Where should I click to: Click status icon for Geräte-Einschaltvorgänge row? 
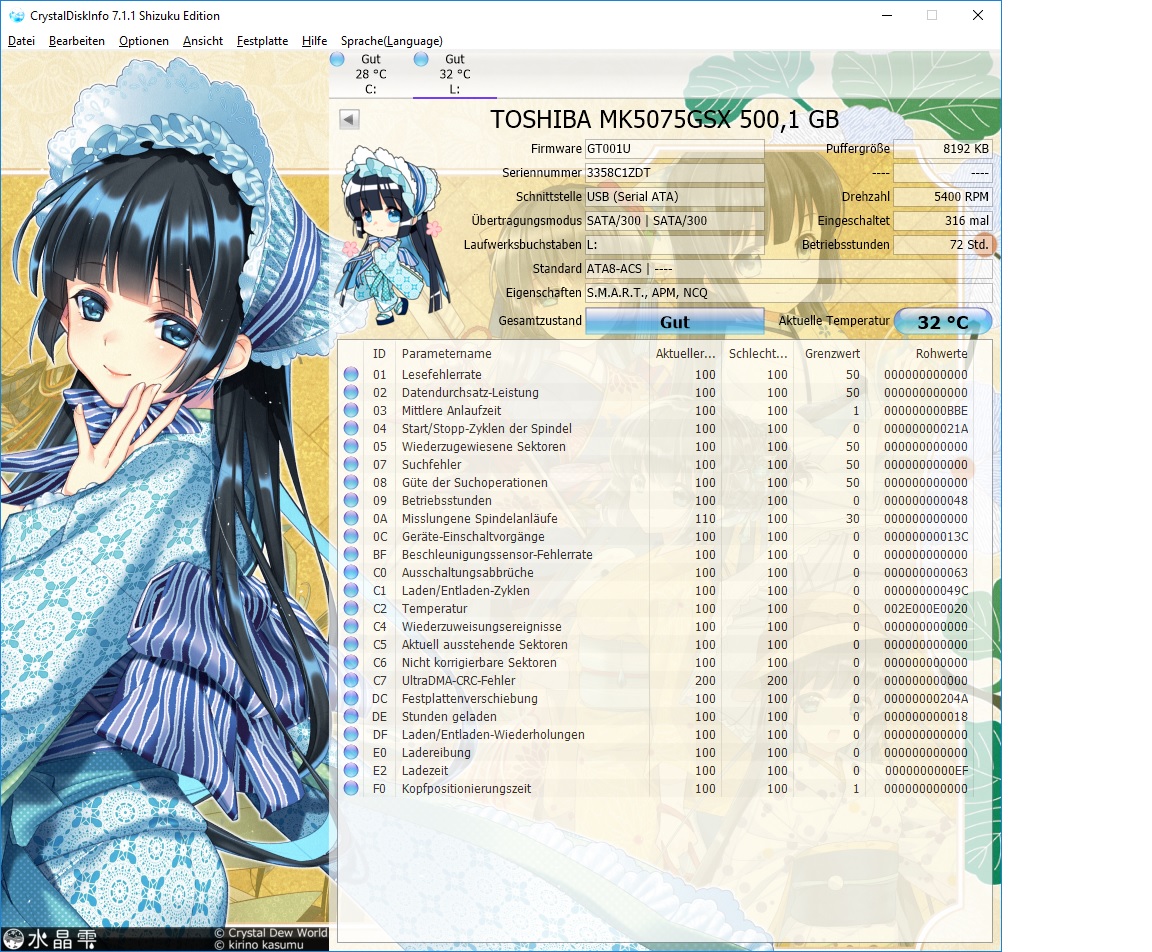click(351, 536)
